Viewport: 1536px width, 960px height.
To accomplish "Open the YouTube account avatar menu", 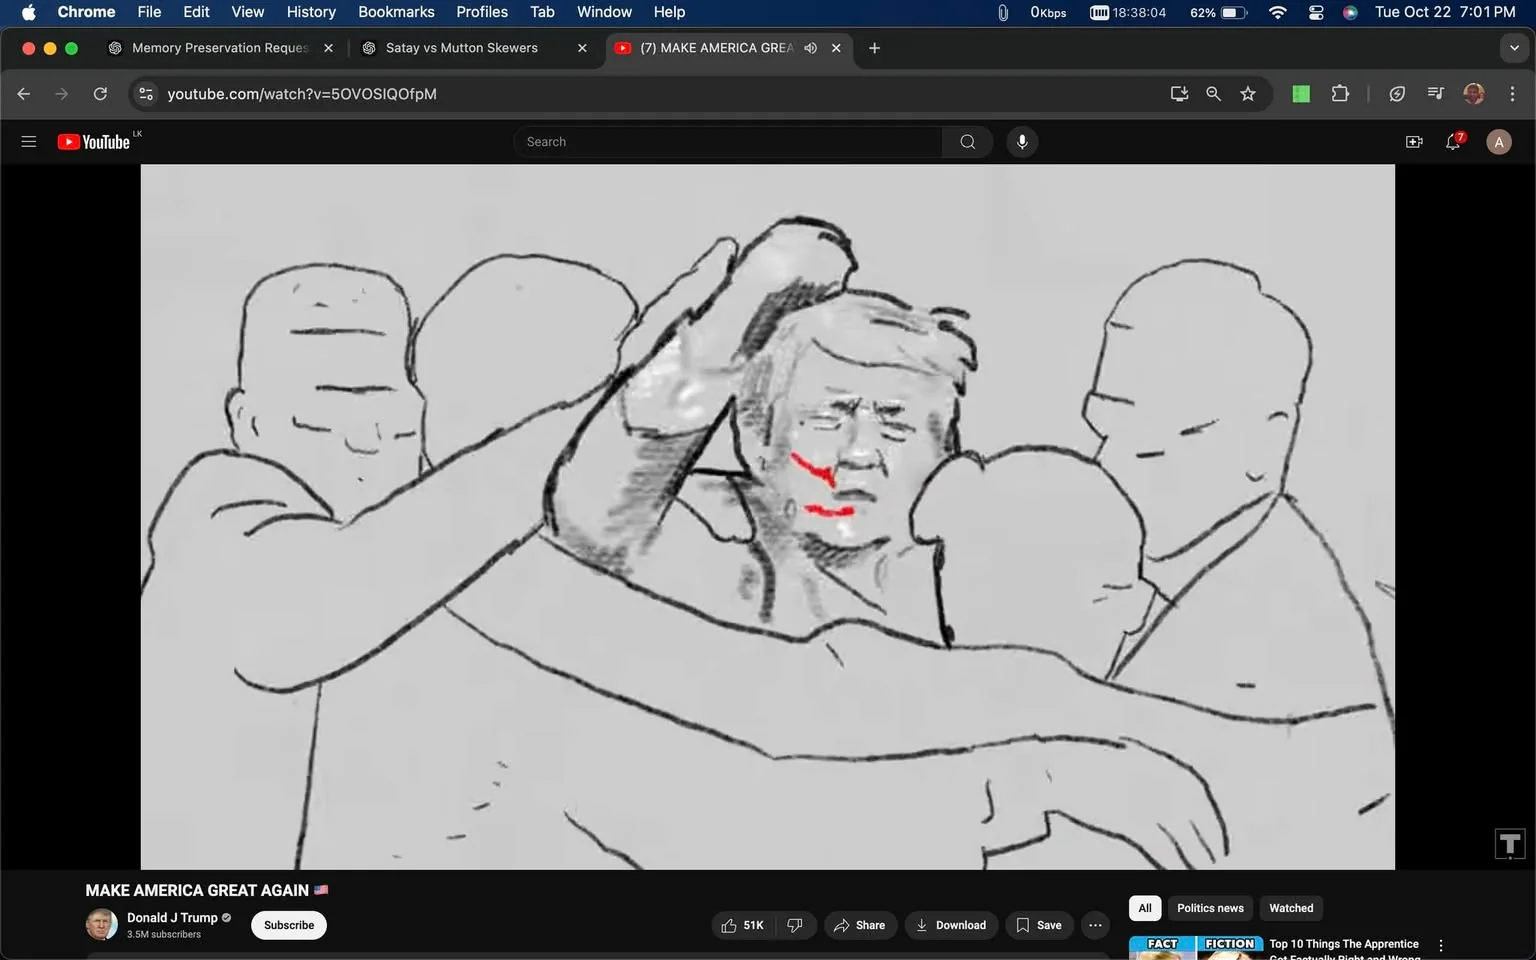I will coord(1498,142).
